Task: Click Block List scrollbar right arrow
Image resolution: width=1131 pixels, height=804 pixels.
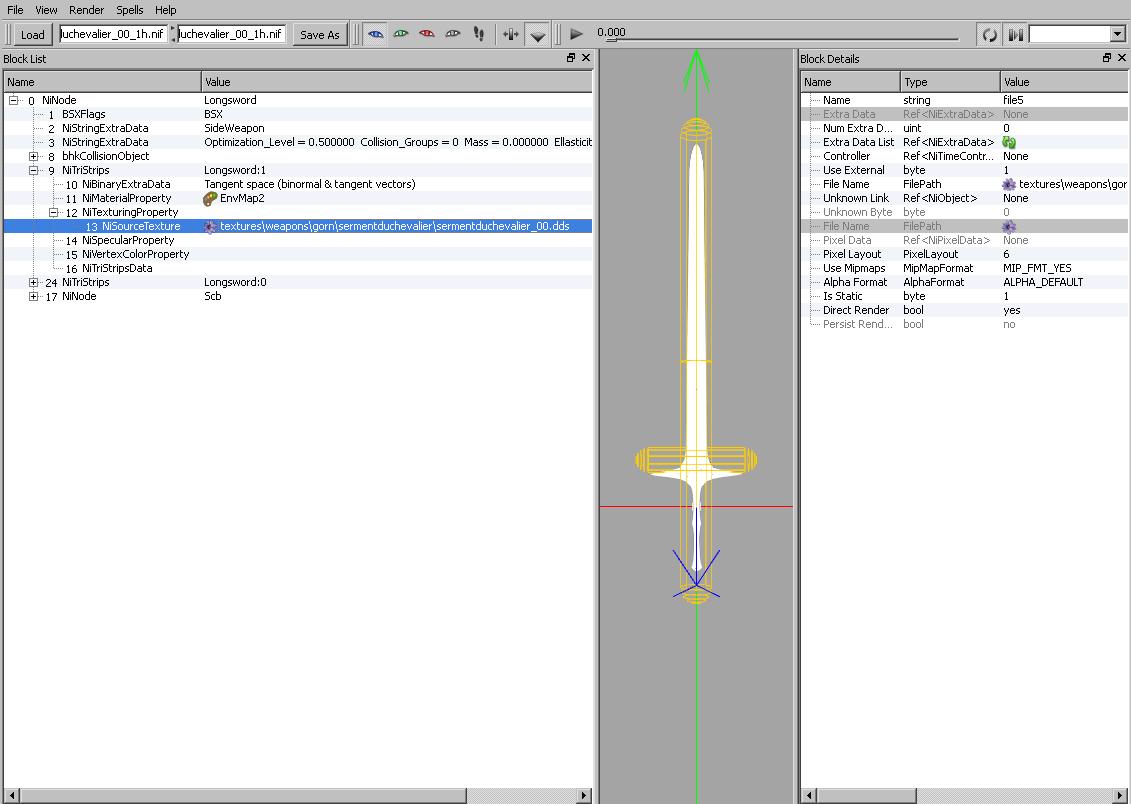Action: coord(584,795)
